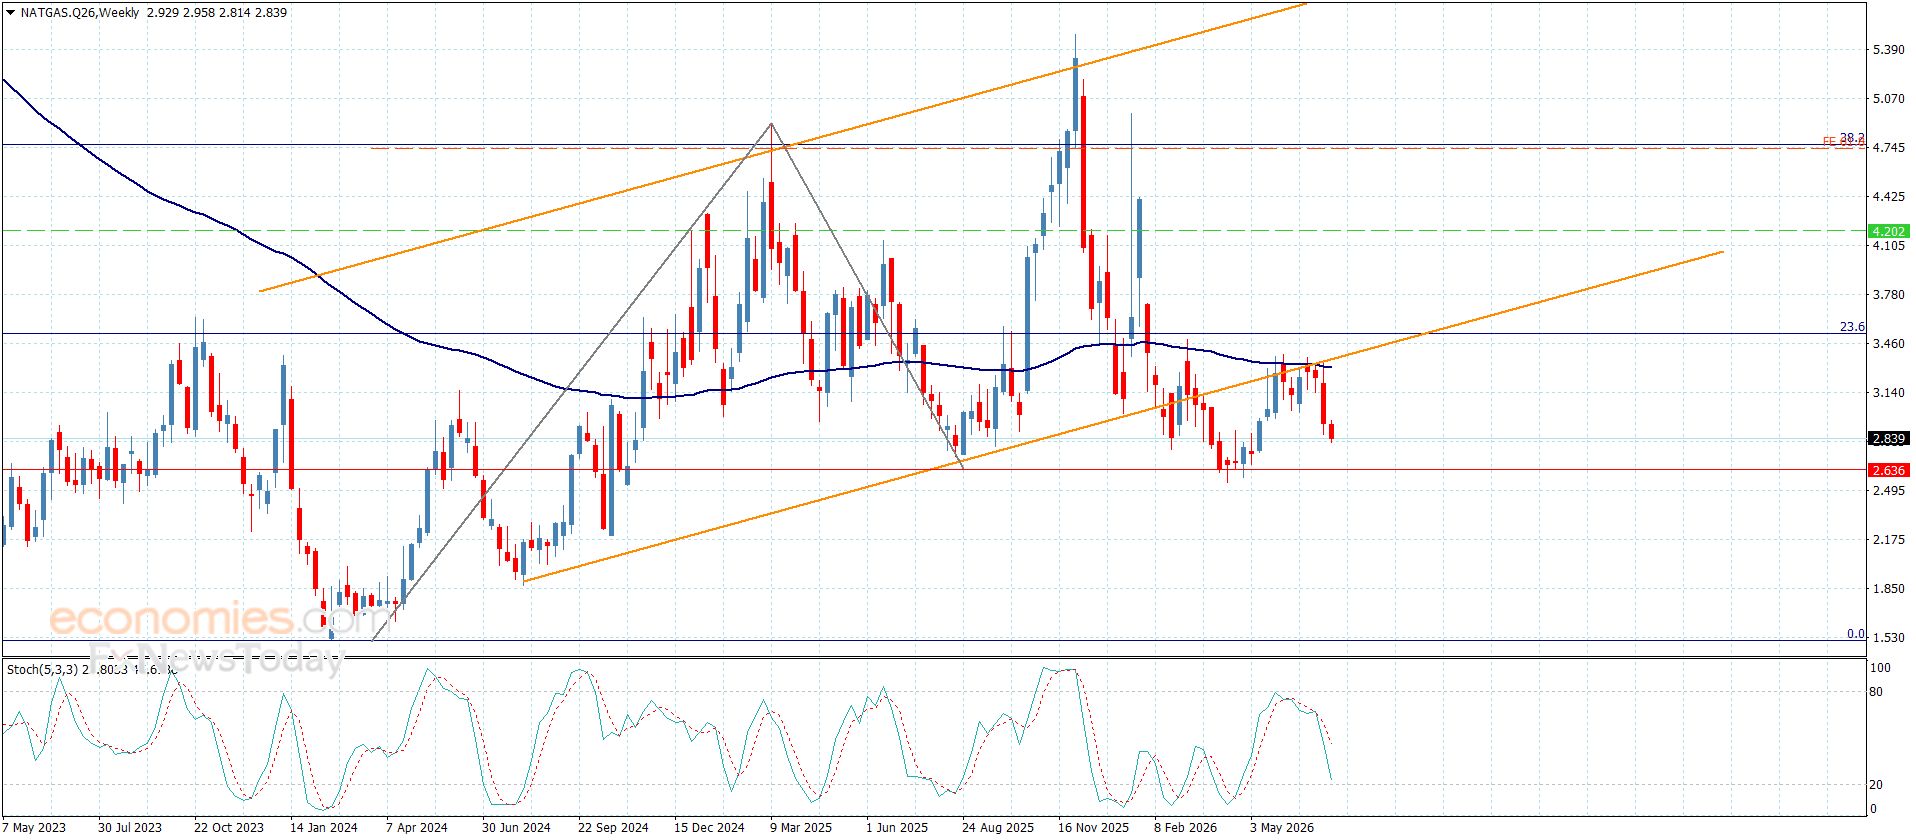Click the black 2.839 current price tag

[1888, 438]
